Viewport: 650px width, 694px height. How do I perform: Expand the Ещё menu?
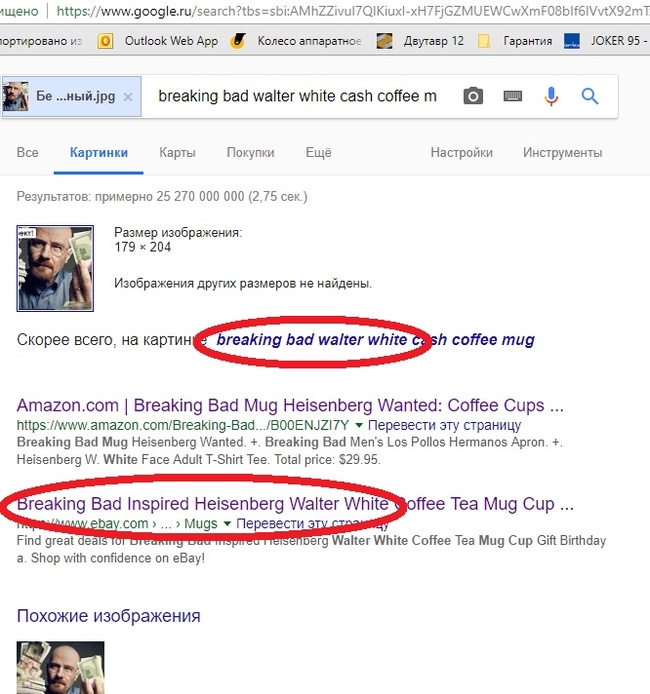tap(318, 153)
